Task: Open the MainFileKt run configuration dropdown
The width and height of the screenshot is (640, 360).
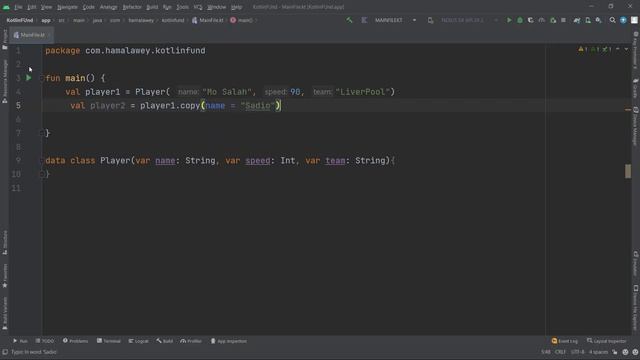Action: coord(395,20)
